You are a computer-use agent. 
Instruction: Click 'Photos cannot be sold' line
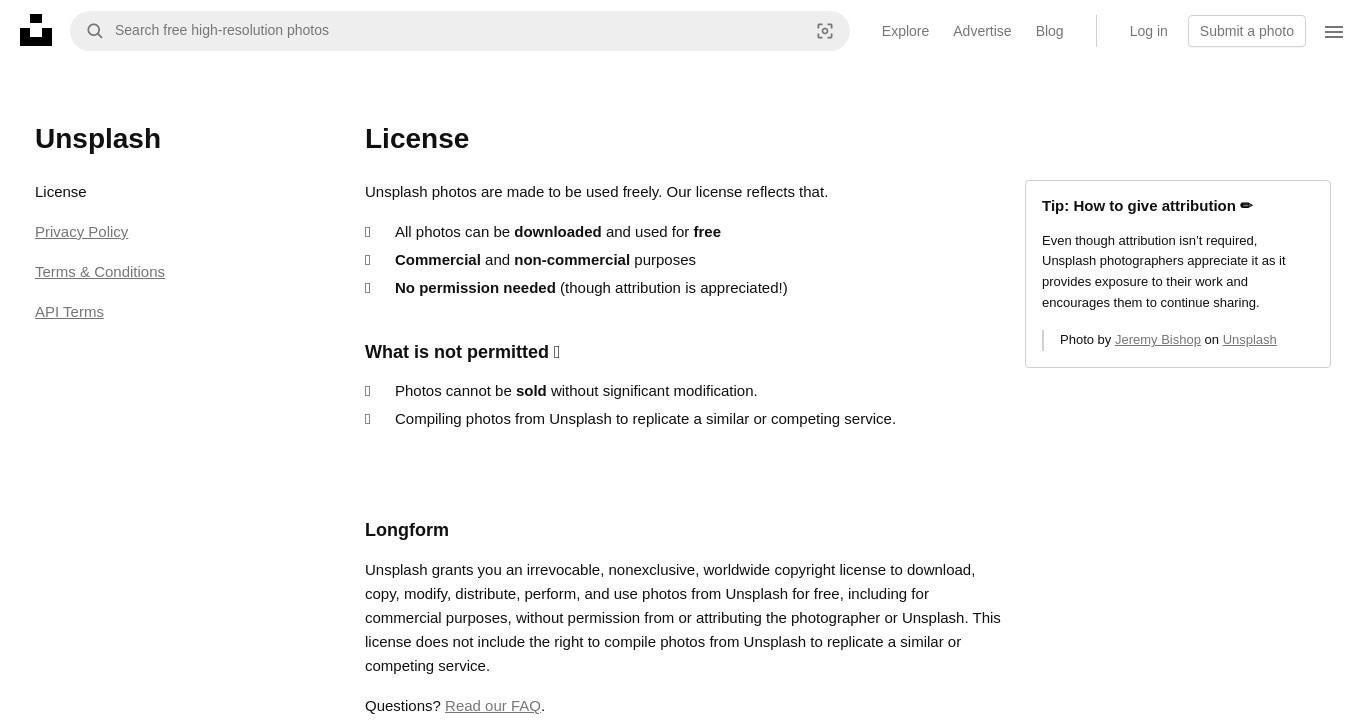tap(576, 391)
